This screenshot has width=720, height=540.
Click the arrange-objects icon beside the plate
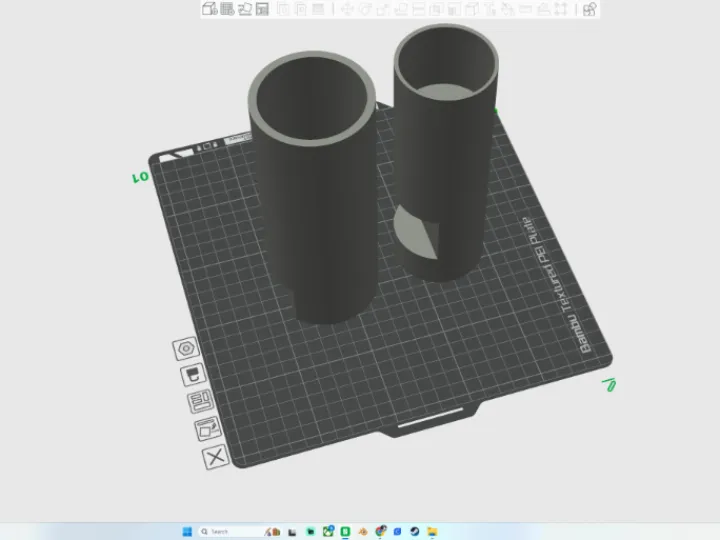[201, 401]
